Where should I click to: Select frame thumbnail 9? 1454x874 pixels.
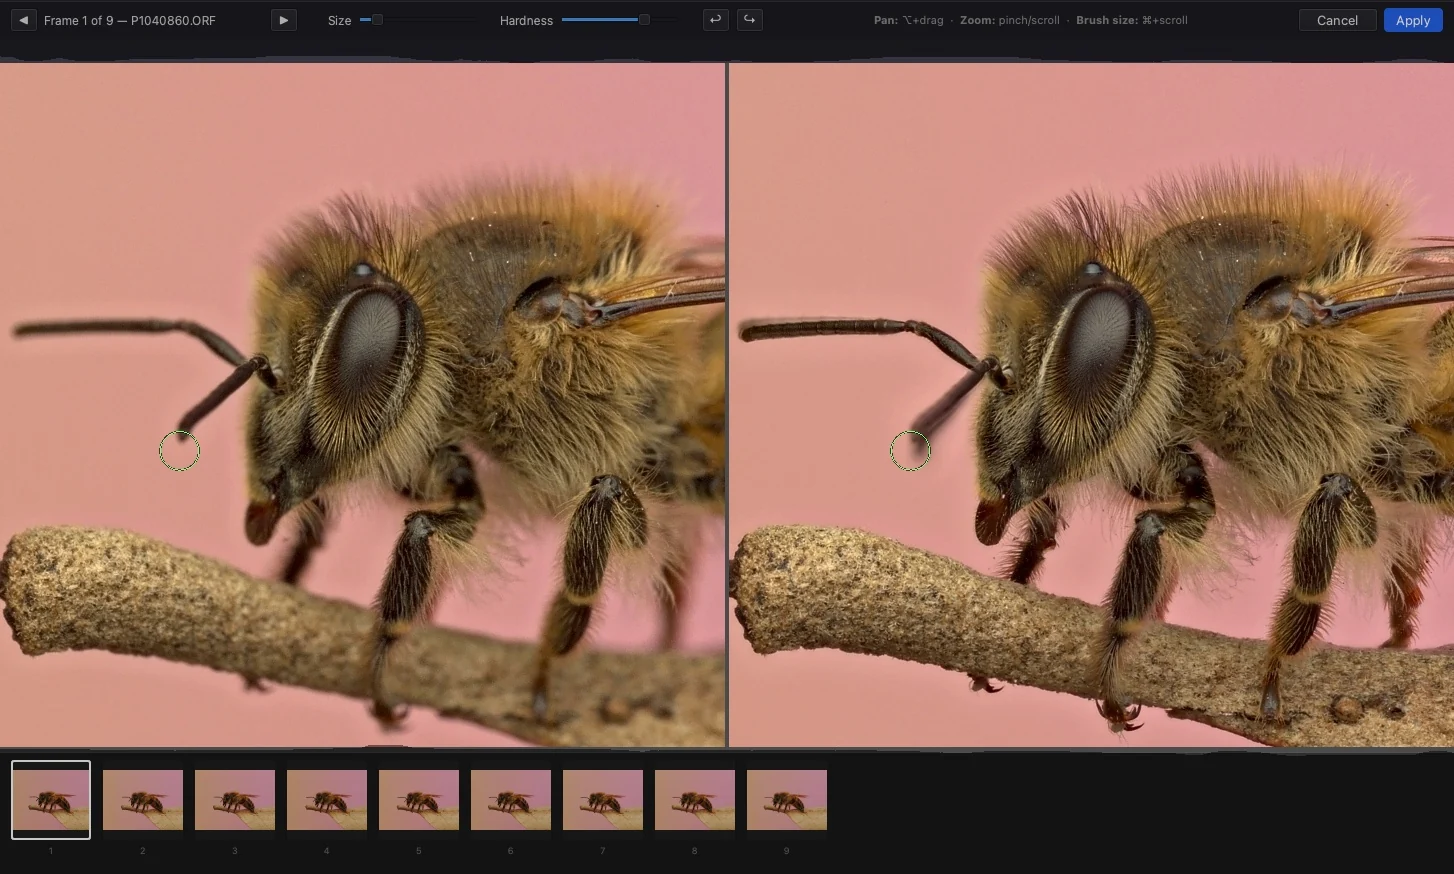pos(787,800)
